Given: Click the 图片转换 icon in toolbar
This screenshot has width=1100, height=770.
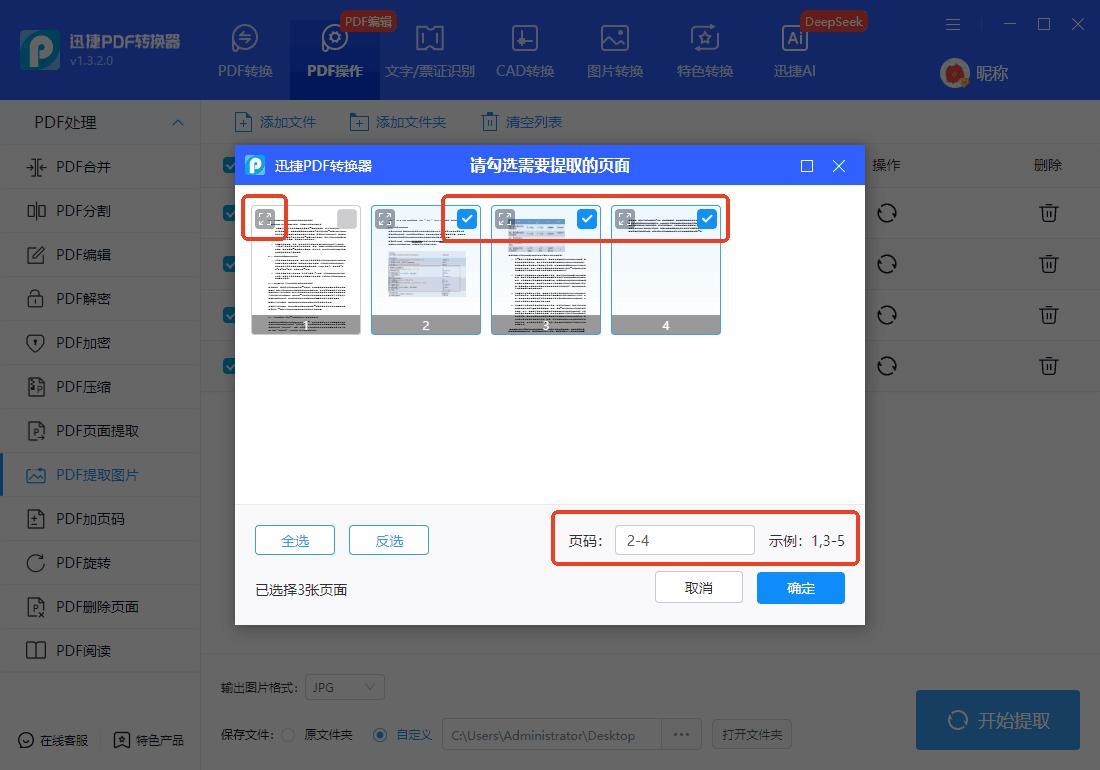Looking at the screenshot, I should tap(615, 38).
